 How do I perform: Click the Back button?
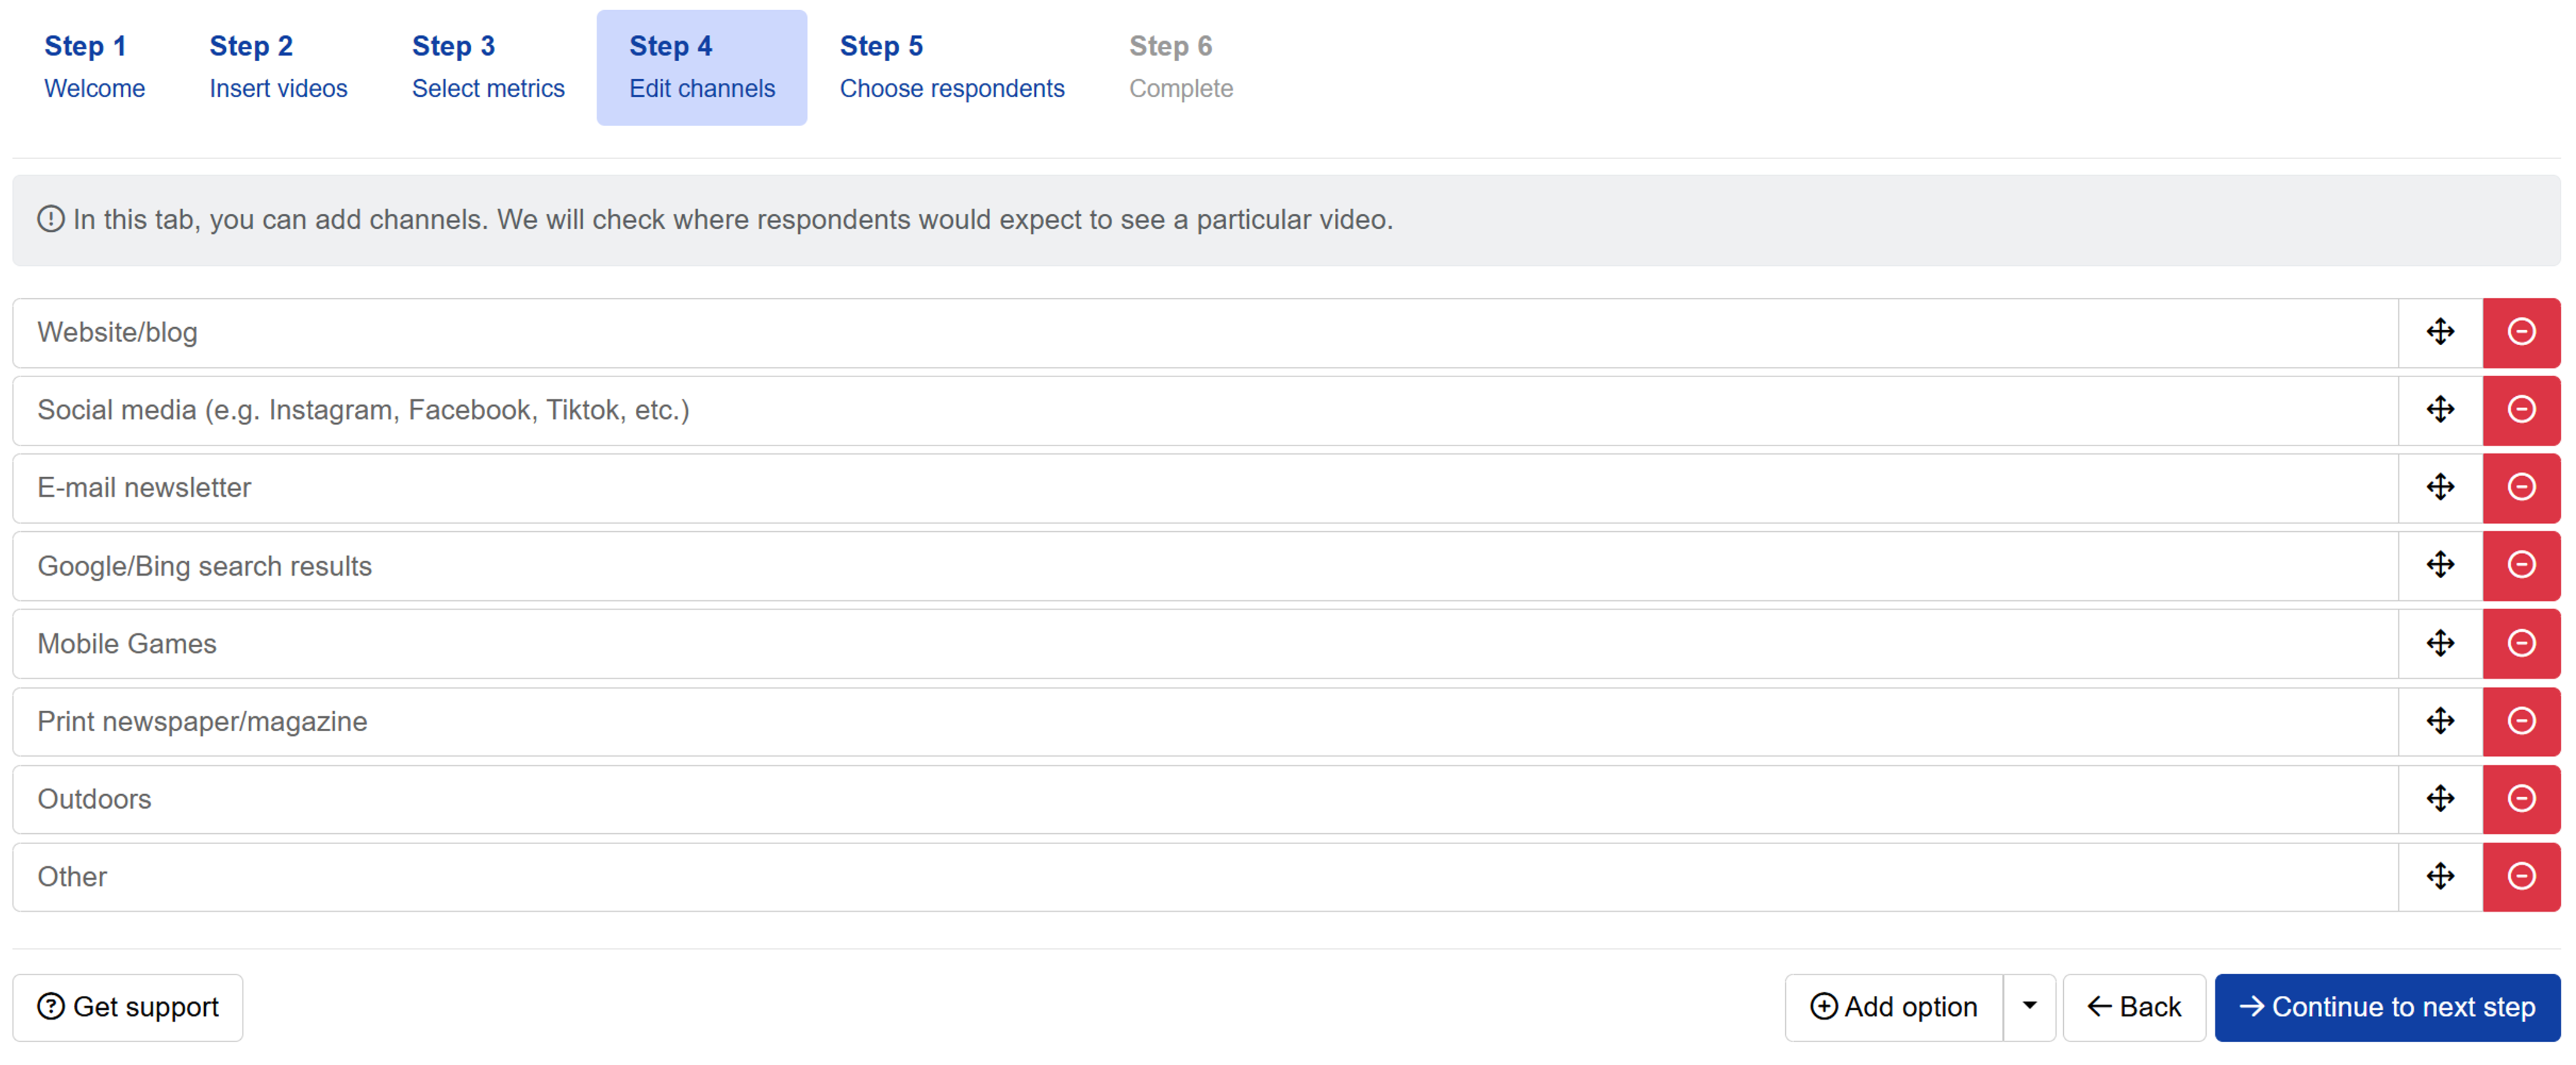pyautogui.click(x=2133, y=1006)
